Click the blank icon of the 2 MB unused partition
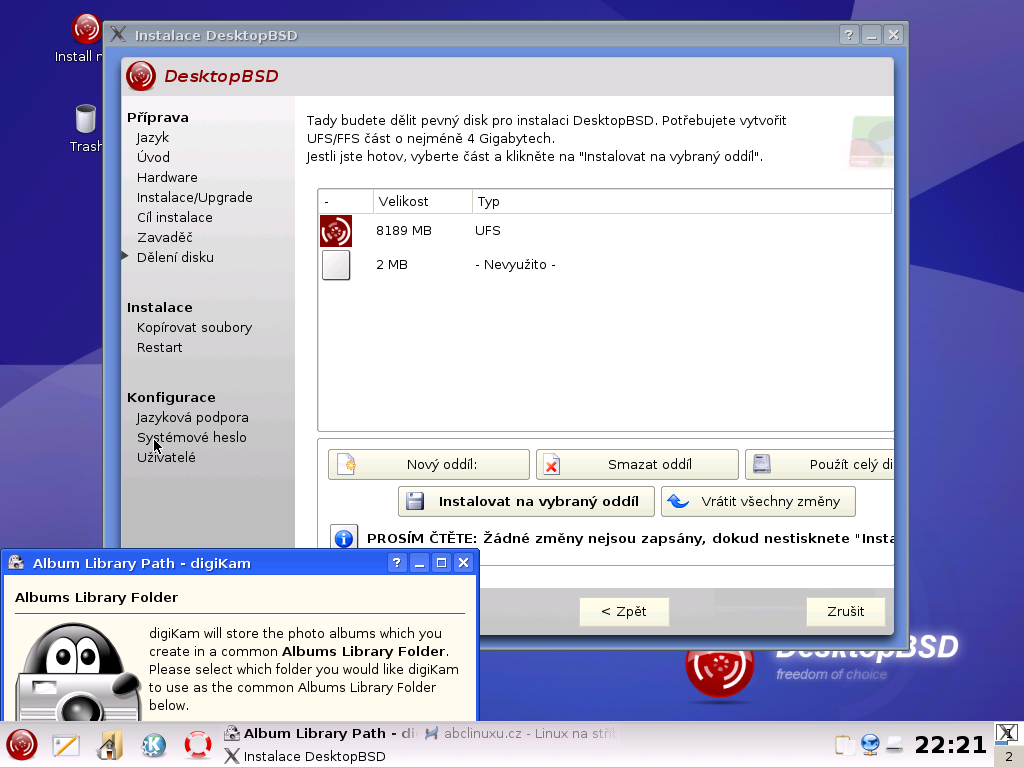The height and width of the screenshot is (768, 1024). click(336, 265)
